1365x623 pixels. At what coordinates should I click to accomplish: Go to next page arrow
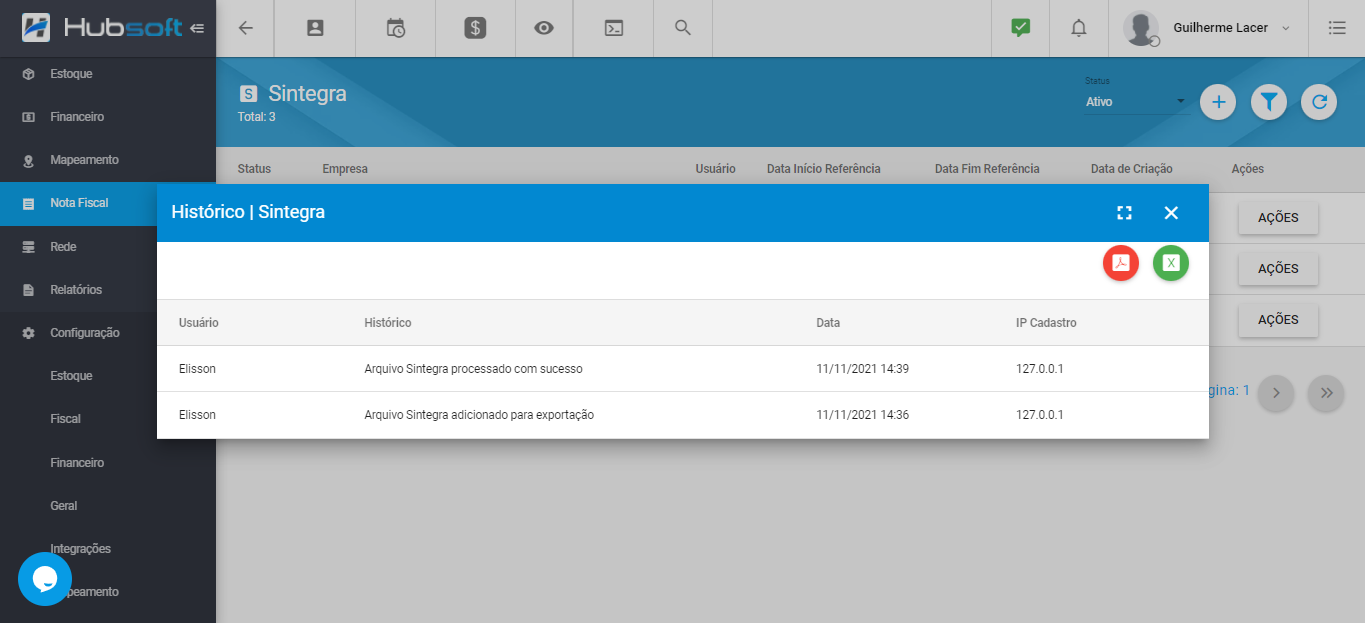[x=1276, y=393]
